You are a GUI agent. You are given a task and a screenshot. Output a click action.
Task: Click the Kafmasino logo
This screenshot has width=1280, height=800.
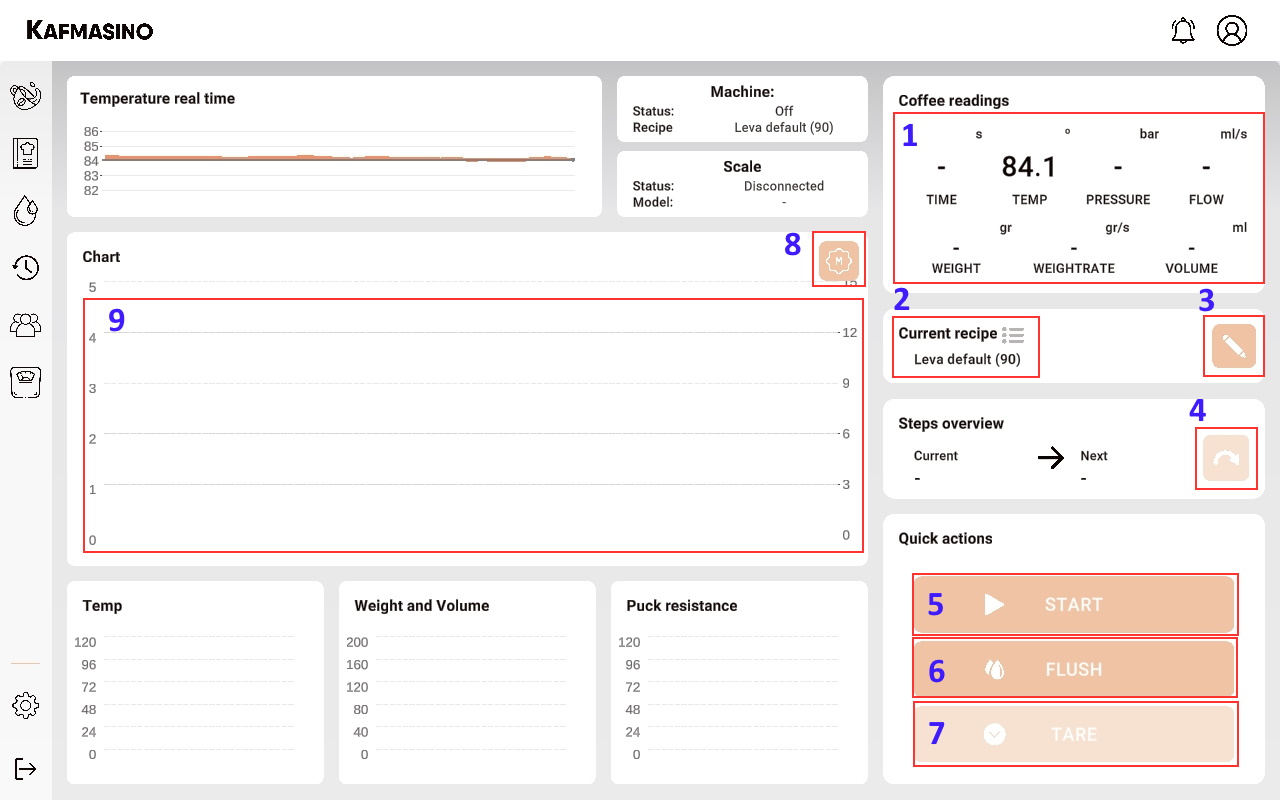coord(90,30)
